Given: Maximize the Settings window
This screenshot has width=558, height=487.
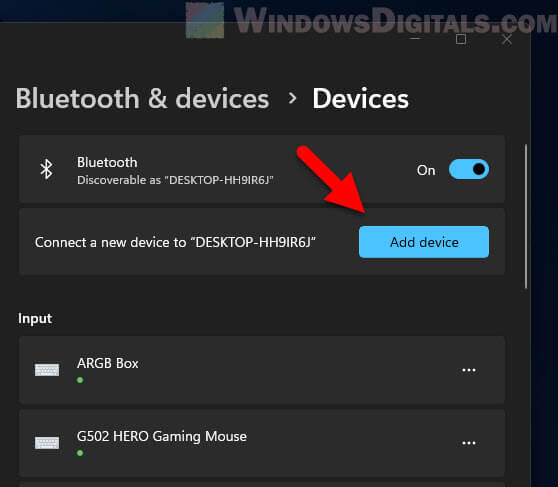Looking at the screenshot, I should click(x=461, y=39).
